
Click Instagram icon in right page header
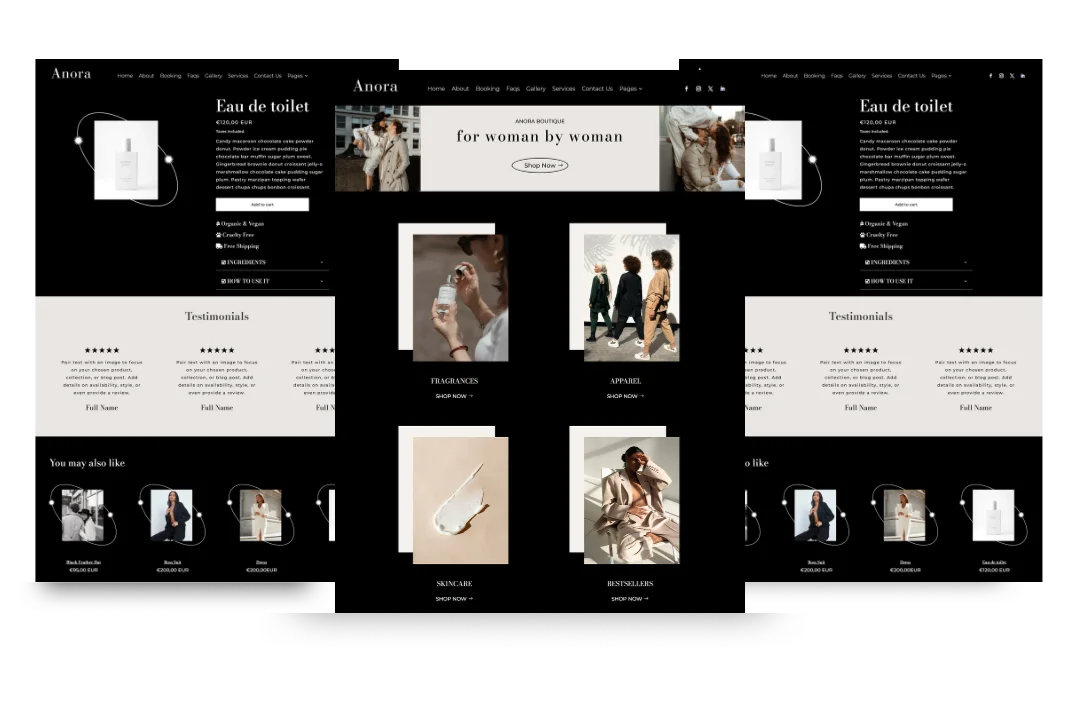tap(1001, 76)
